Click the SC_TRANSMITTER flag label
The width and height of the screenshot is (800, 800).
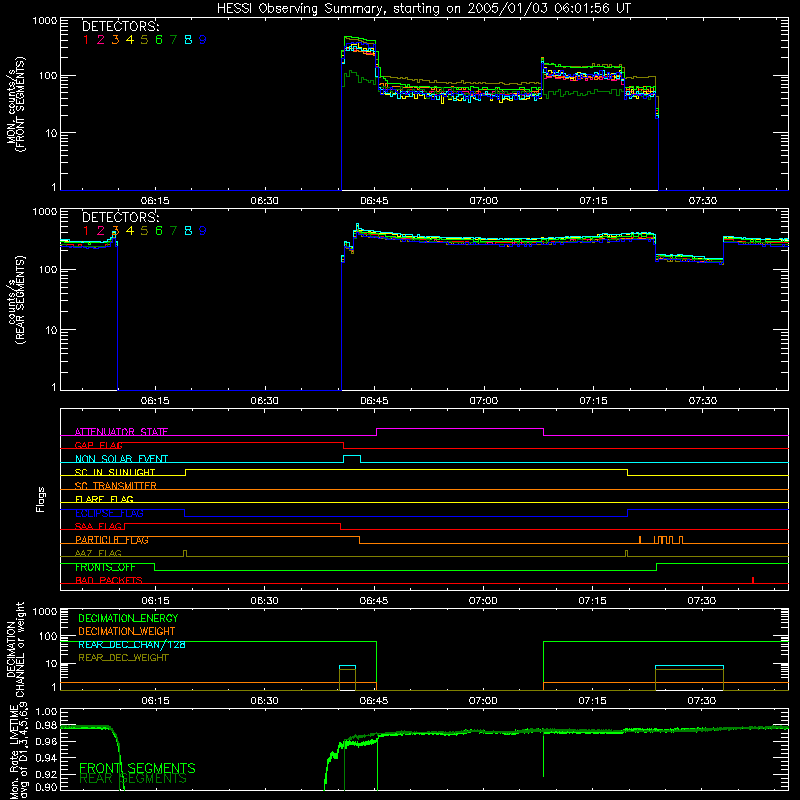pos(115,485)
